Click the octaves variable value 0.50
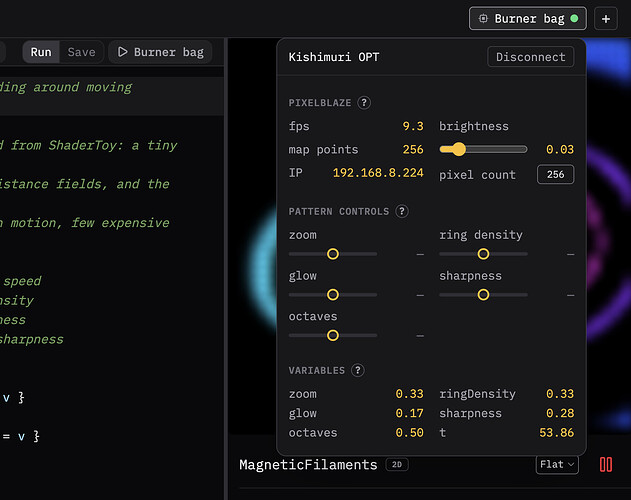This screenshot has height=500, width=631. (x=409, y=433)
